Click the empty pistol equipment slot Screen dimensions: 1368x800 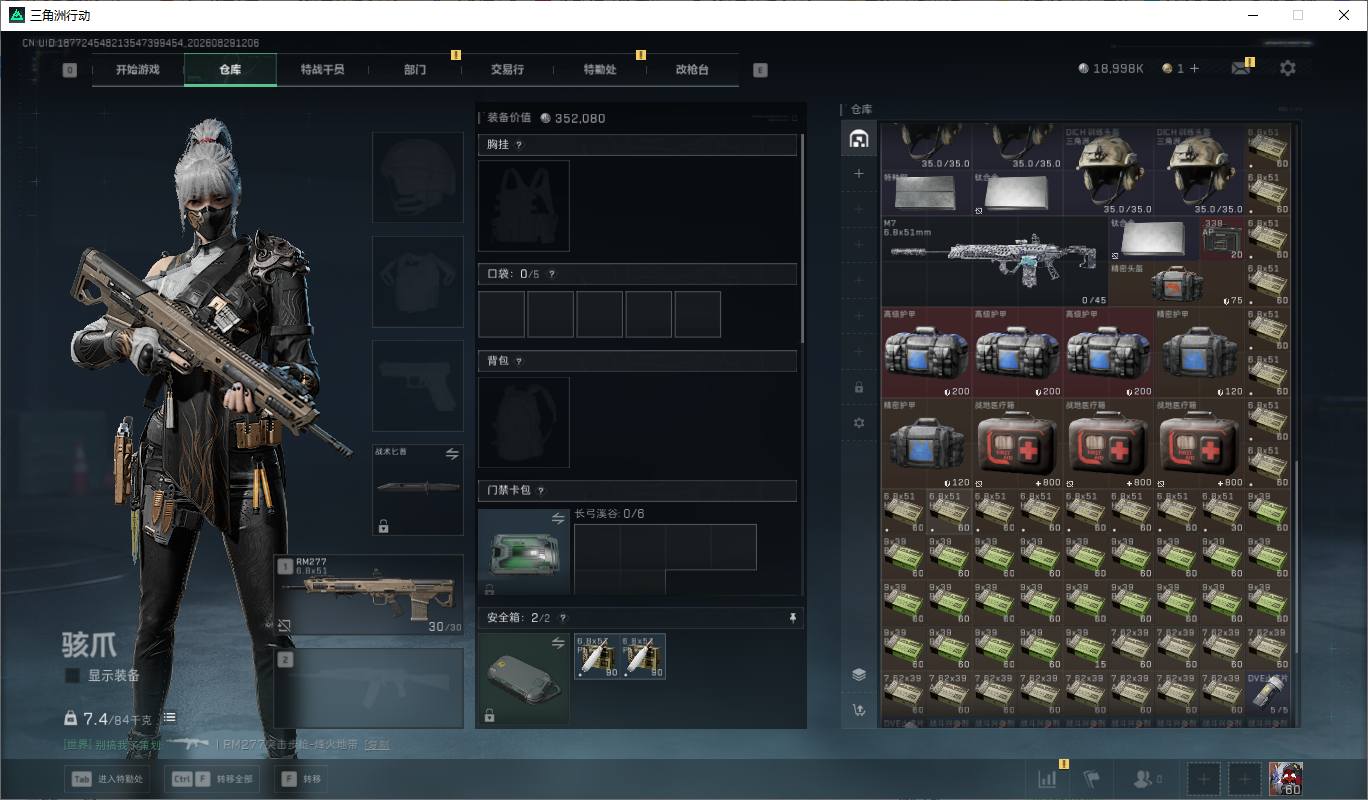(x=418, y=385)
